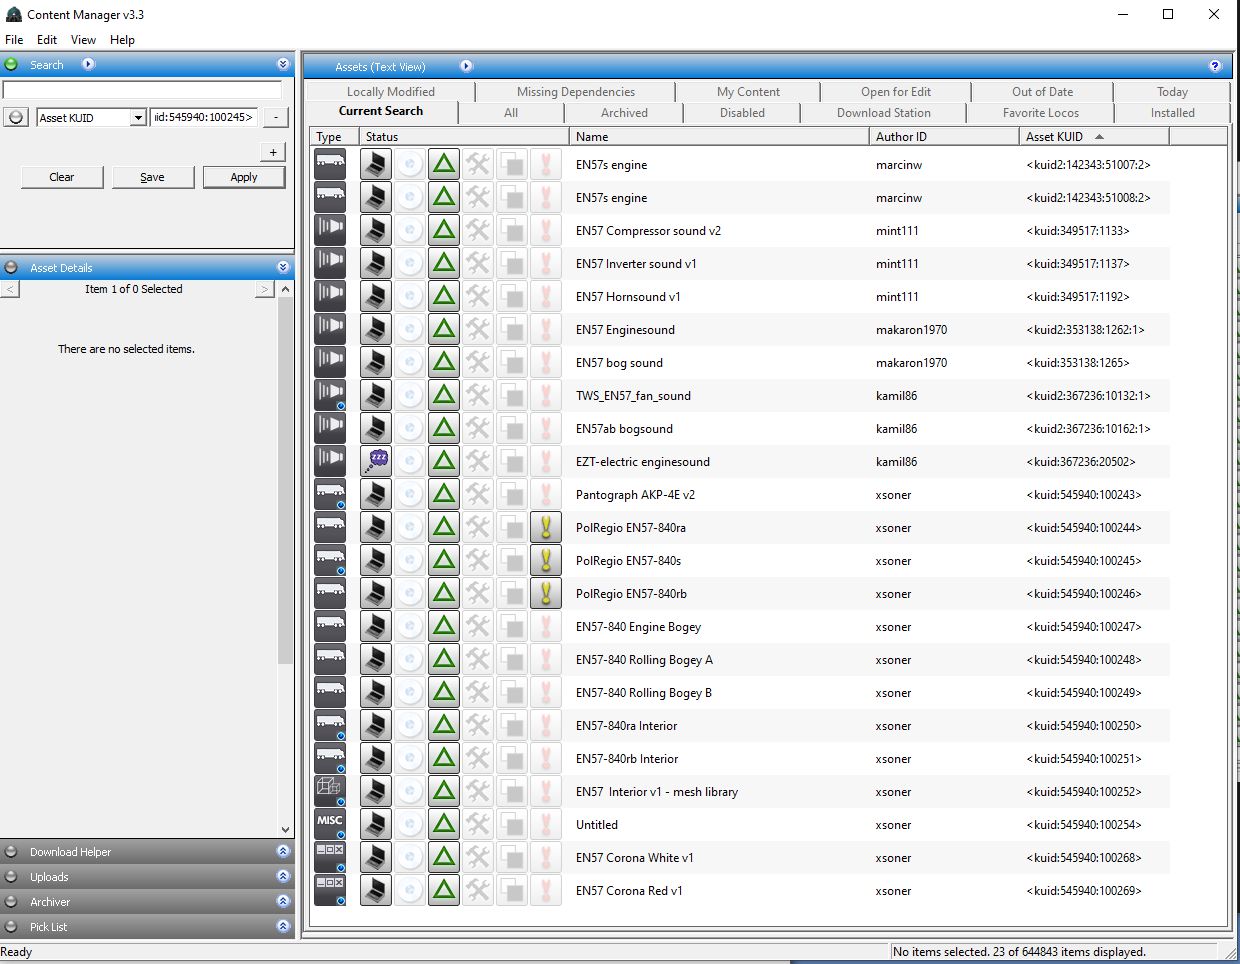Viewport: 1240px width, 964px height.
Task: Open the Asset KUID filter type dropdown
Action: 138,118
